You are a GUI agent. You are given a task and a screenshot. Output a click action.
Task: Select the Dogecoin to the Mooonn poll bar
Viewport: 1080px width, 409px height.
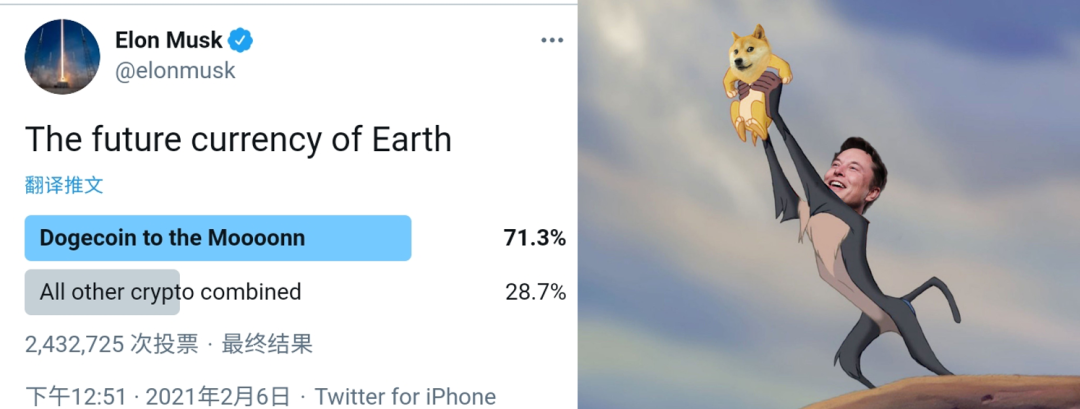218,238
